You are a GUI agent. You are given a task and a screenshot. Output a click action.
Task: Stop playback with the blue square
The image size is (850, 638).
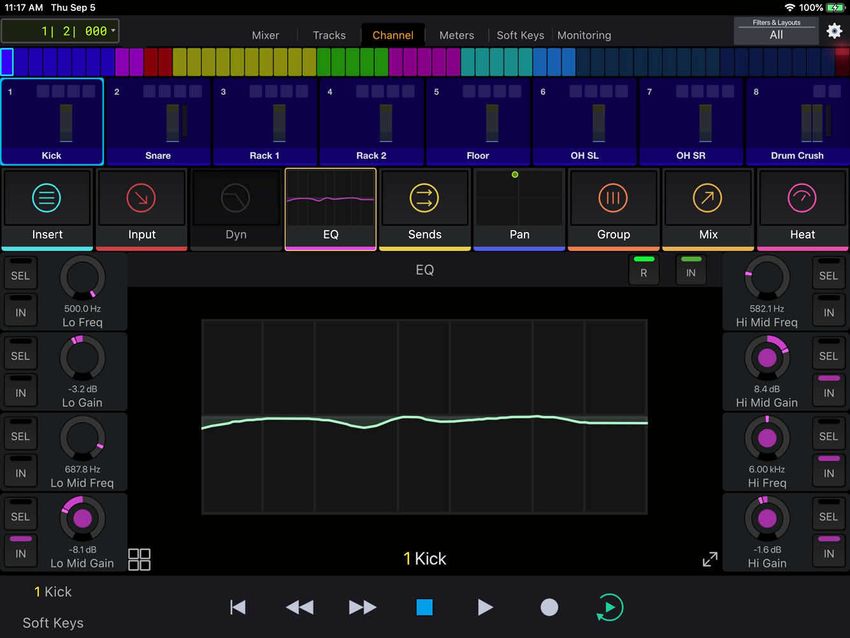coord(424,607)
